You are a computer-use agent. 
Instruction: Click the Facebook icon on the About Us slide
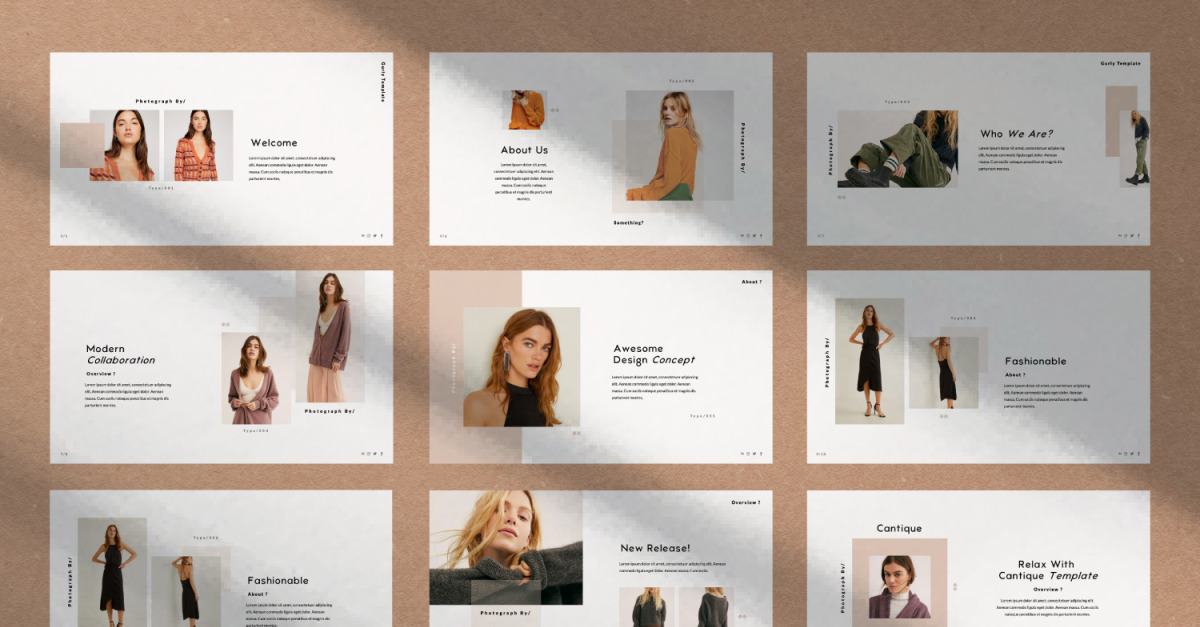click(x=760, y=236)
